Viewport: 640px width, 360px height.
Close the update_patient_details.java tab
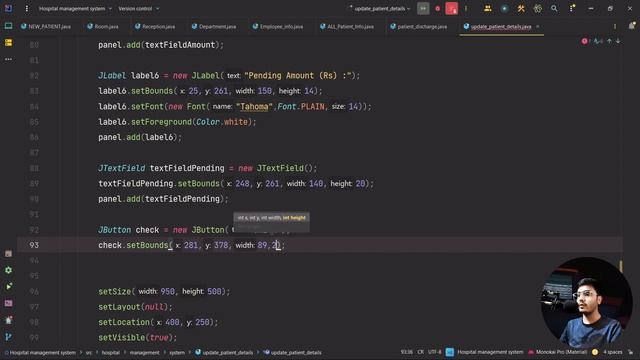click(x=538, y=27)
